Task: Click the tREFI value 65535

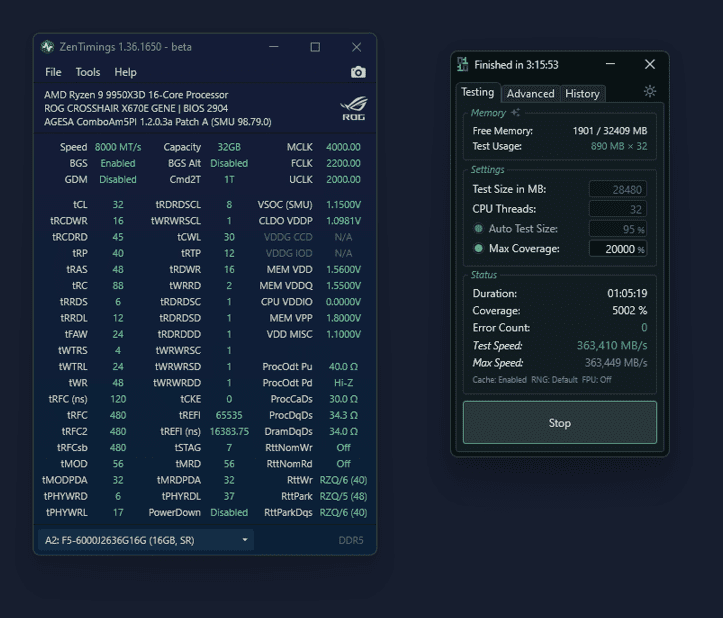Action: [229, 415]
